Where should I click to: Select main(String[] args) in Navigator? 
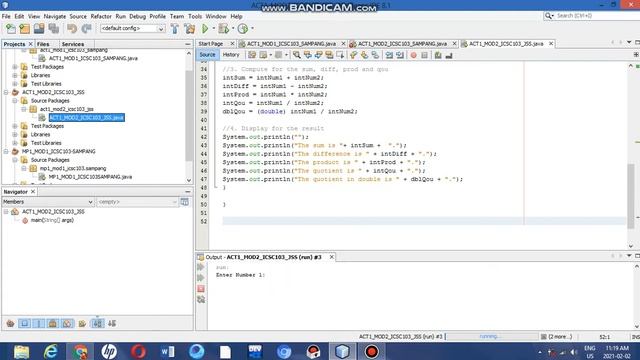pyautogui.click(x=52, y=220)
